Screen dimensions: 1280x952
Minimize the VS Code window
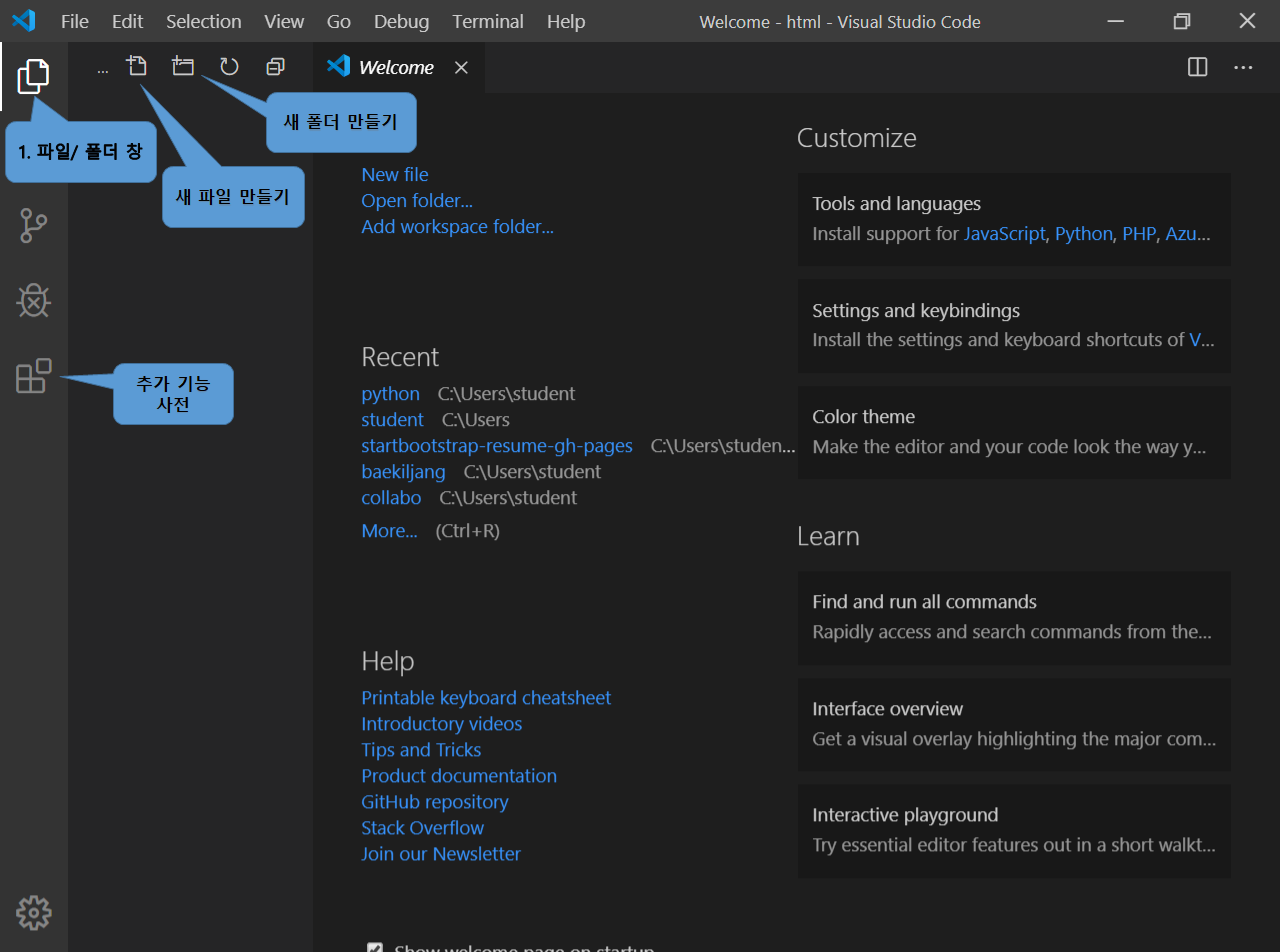[x=1117, y=21]
